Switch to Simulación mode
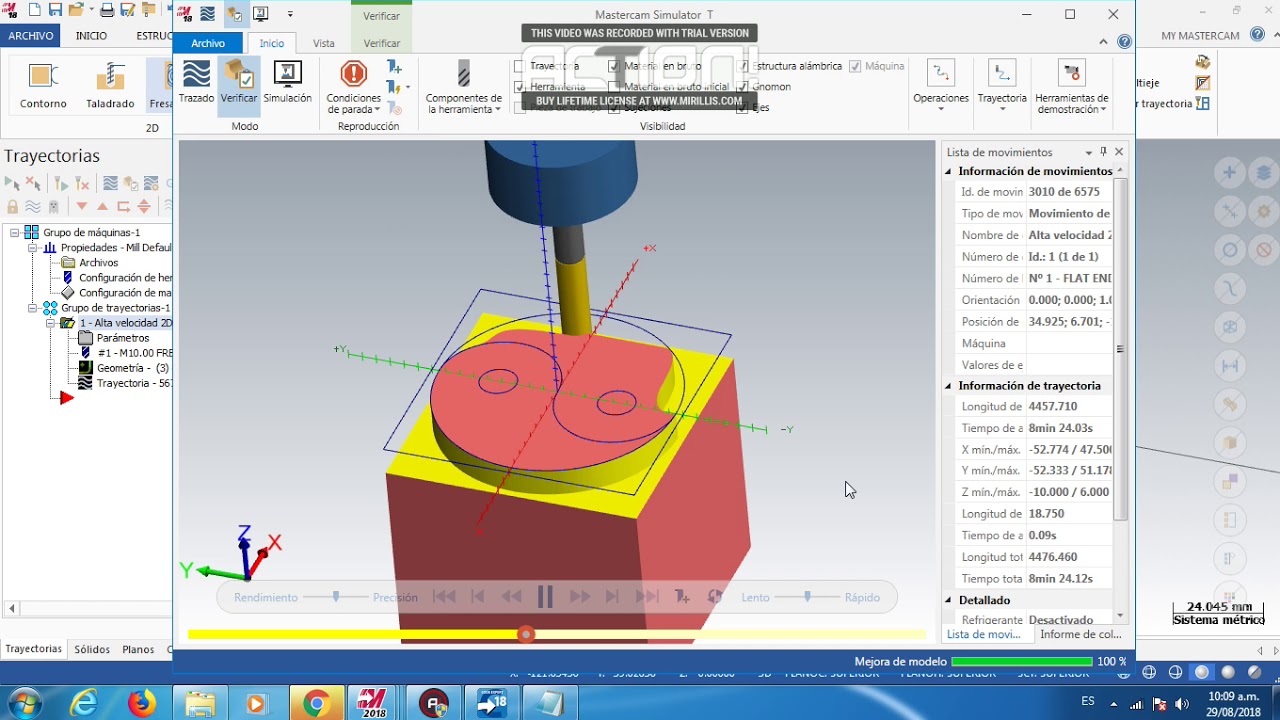The image size is (1280, 720). 287,84
